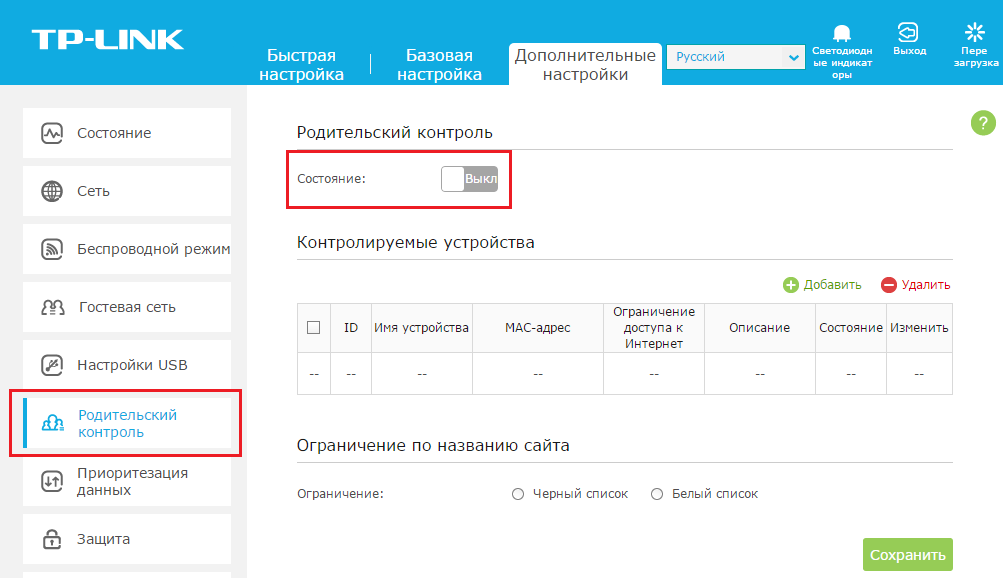This screenshot has width=1003, height=578.
Task: Click the logout (Выход) icon
Action: [x=908, y=32]
